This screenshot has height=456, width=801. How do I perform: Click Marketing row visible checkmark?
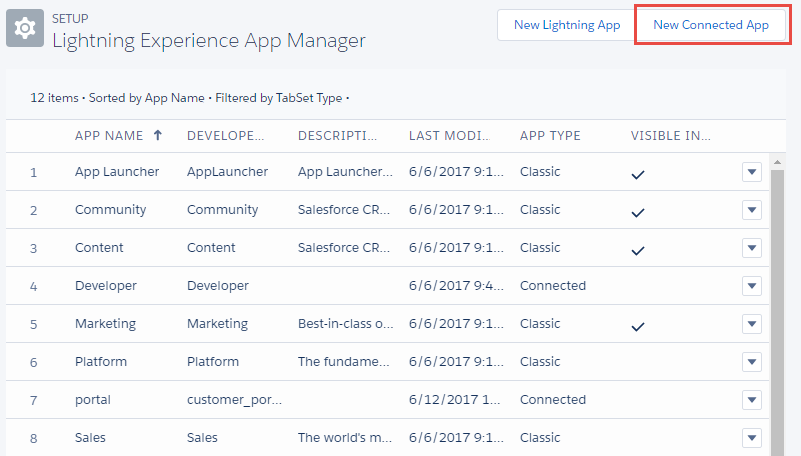638,326
